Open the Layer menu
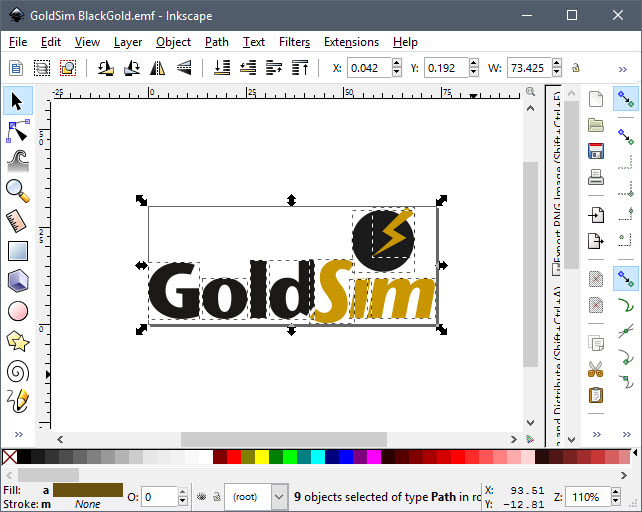 128,42
